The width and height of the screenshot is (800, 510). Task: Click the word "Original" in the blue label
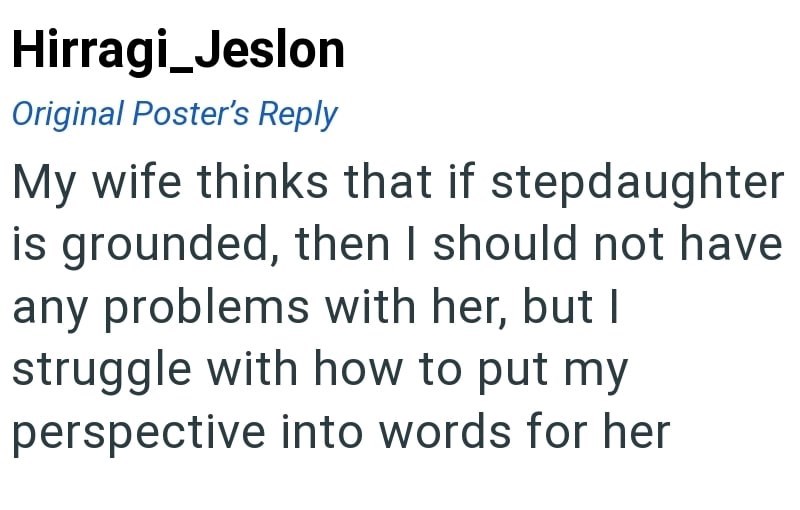coord(68,114)
